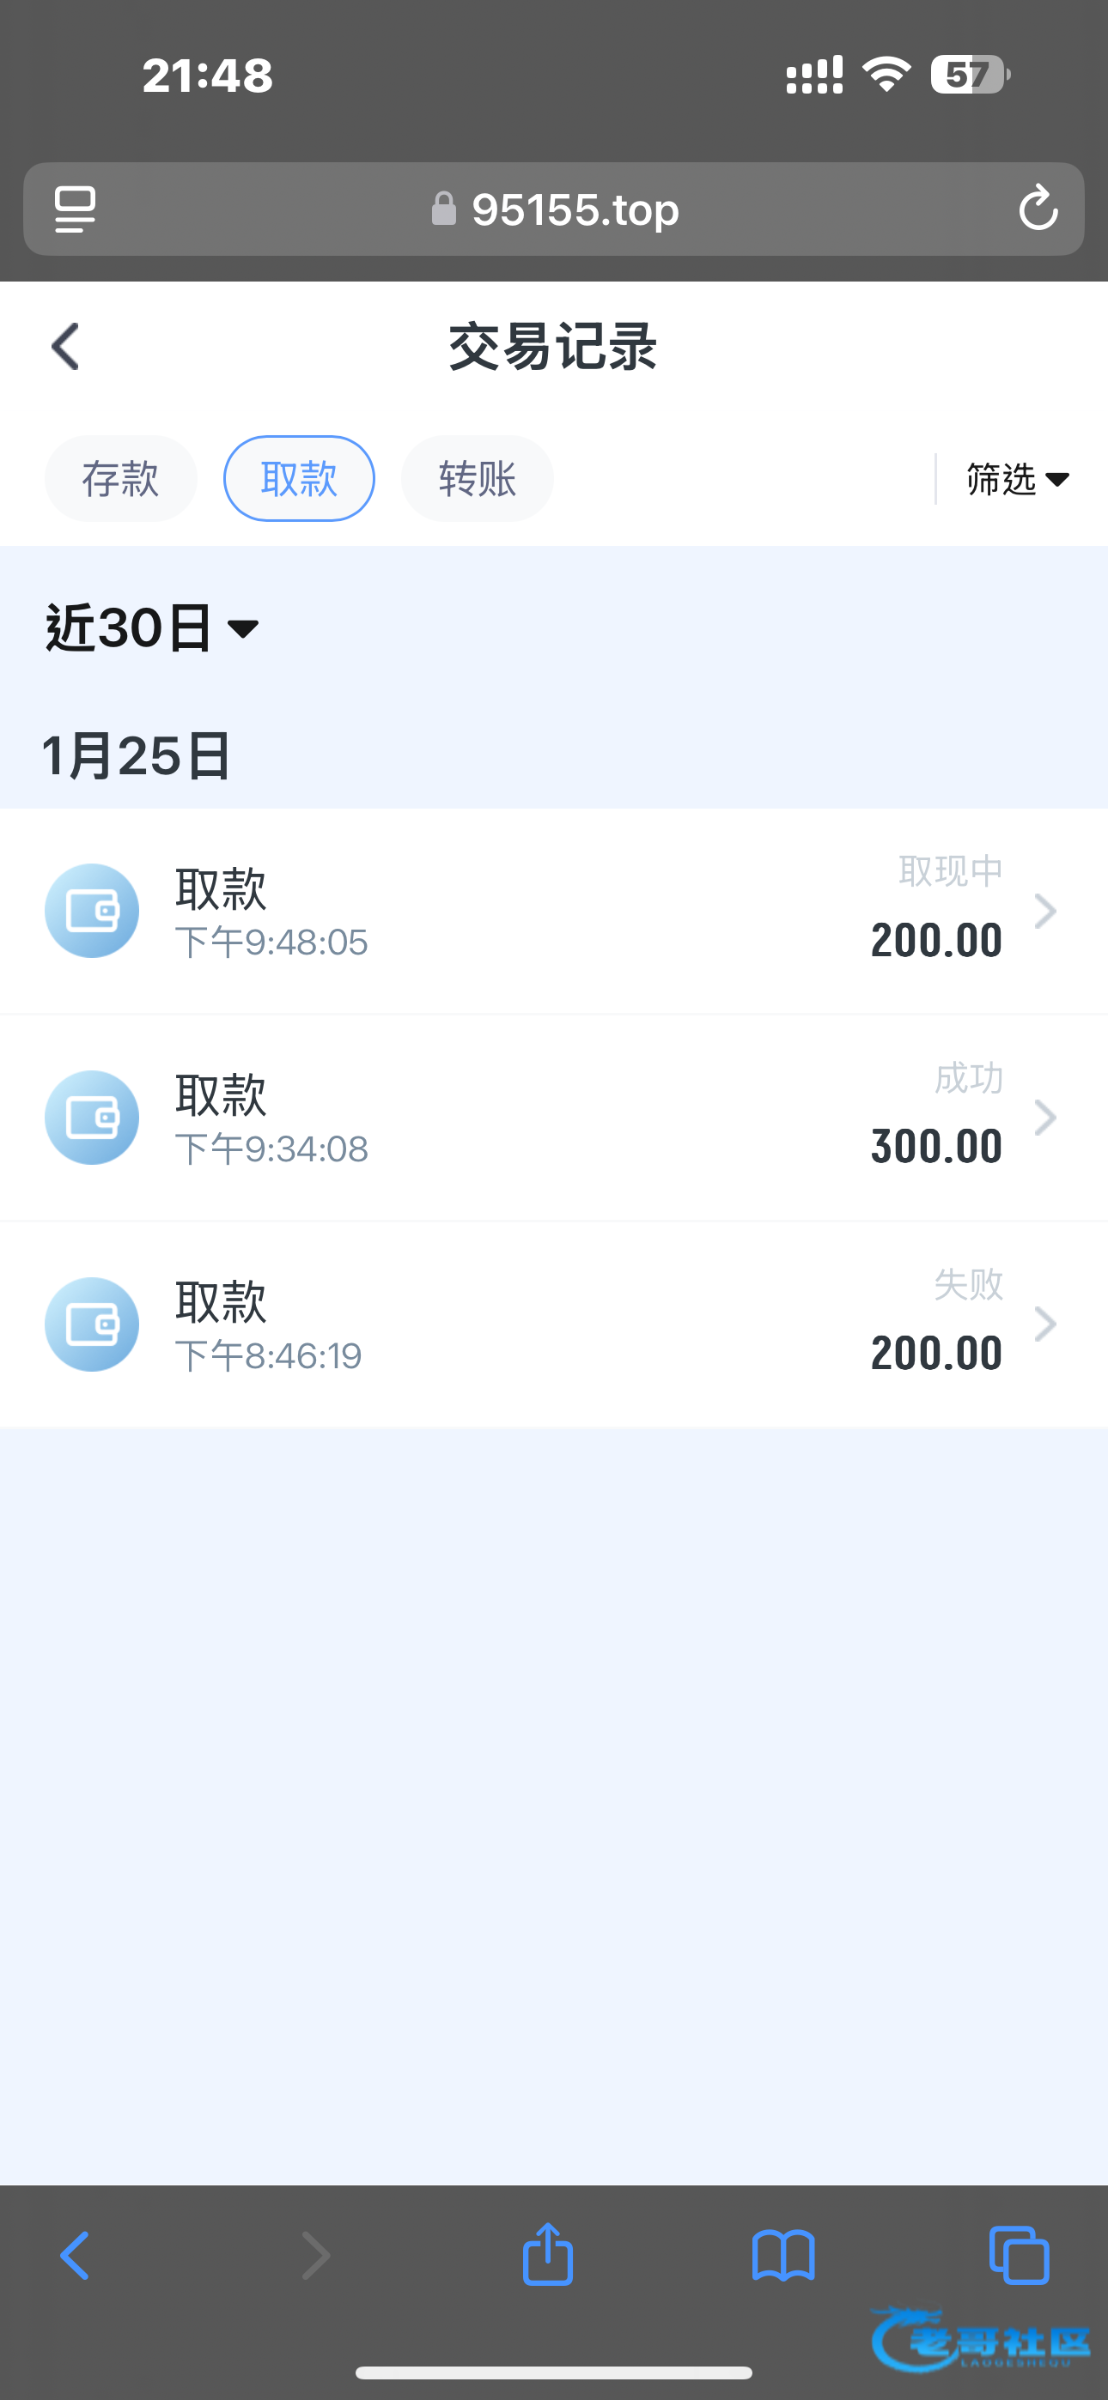
Task: Tap the Safari forward navigation arrow
Action: tap(316, 2255)
